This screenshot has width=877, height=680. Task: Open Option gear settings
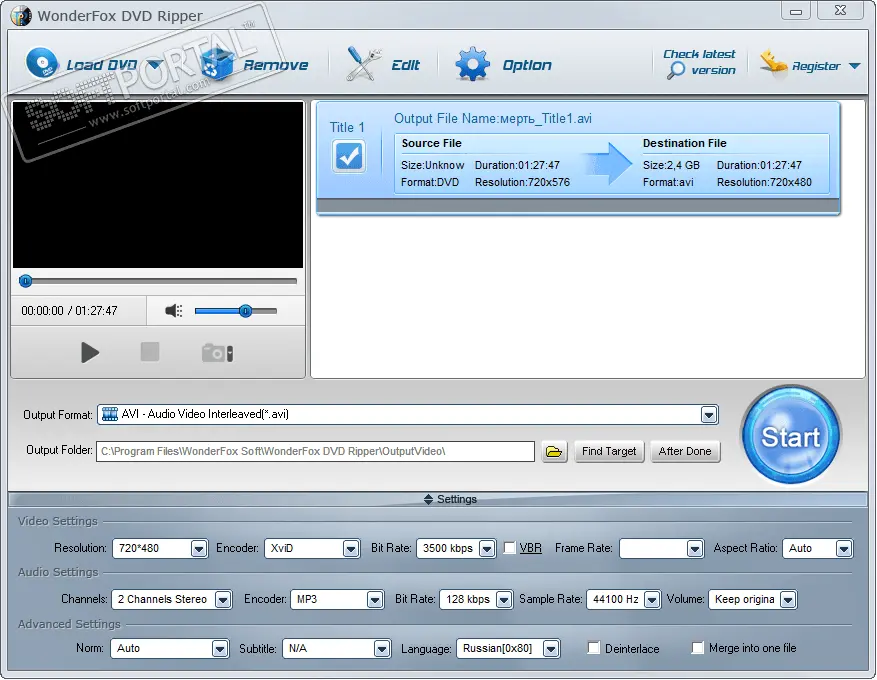pyautogui.click(x=472, y=64)
